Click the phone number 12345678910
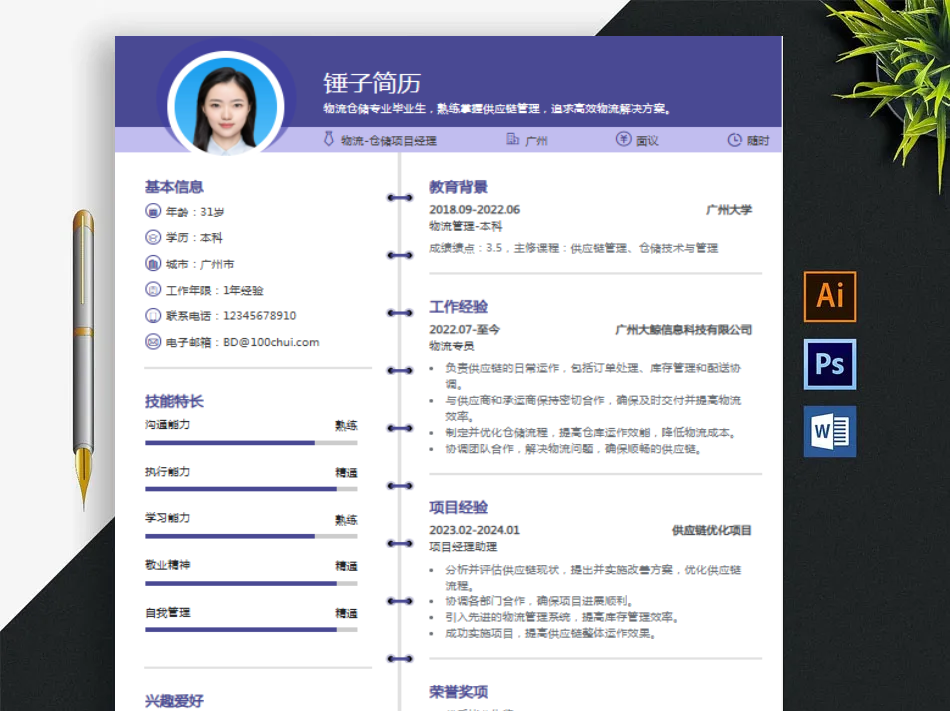The height and width of the screenshot is (711, 950). 259,316
